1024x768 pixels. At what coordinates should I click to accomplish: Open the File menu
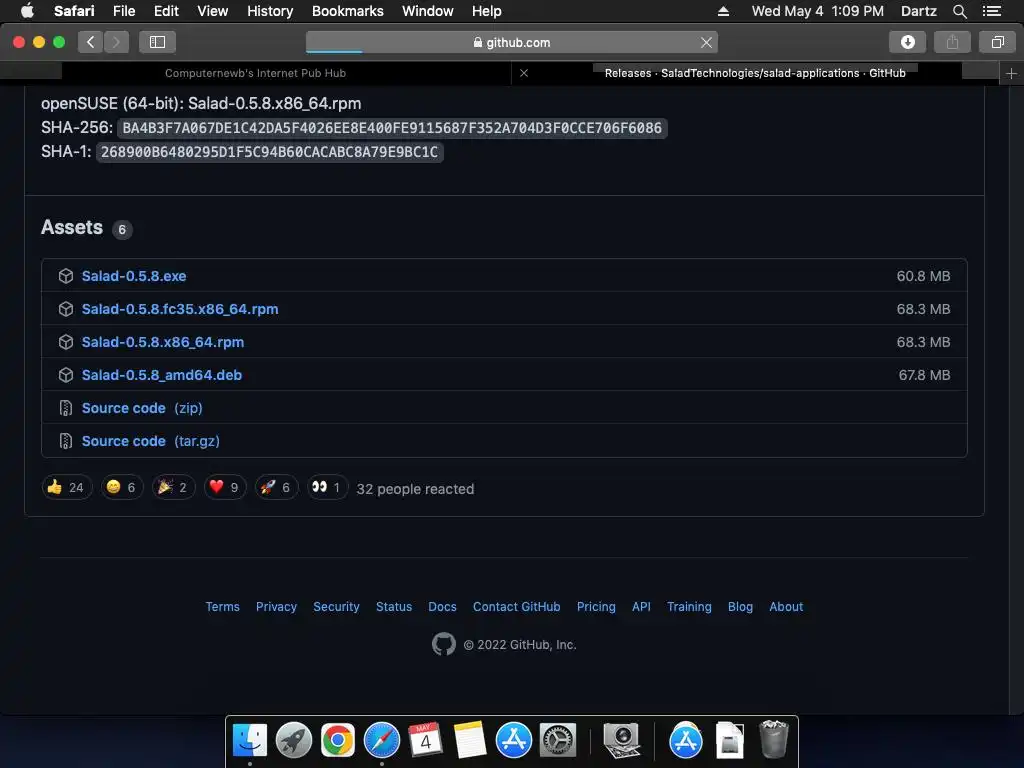click(123, 11)
